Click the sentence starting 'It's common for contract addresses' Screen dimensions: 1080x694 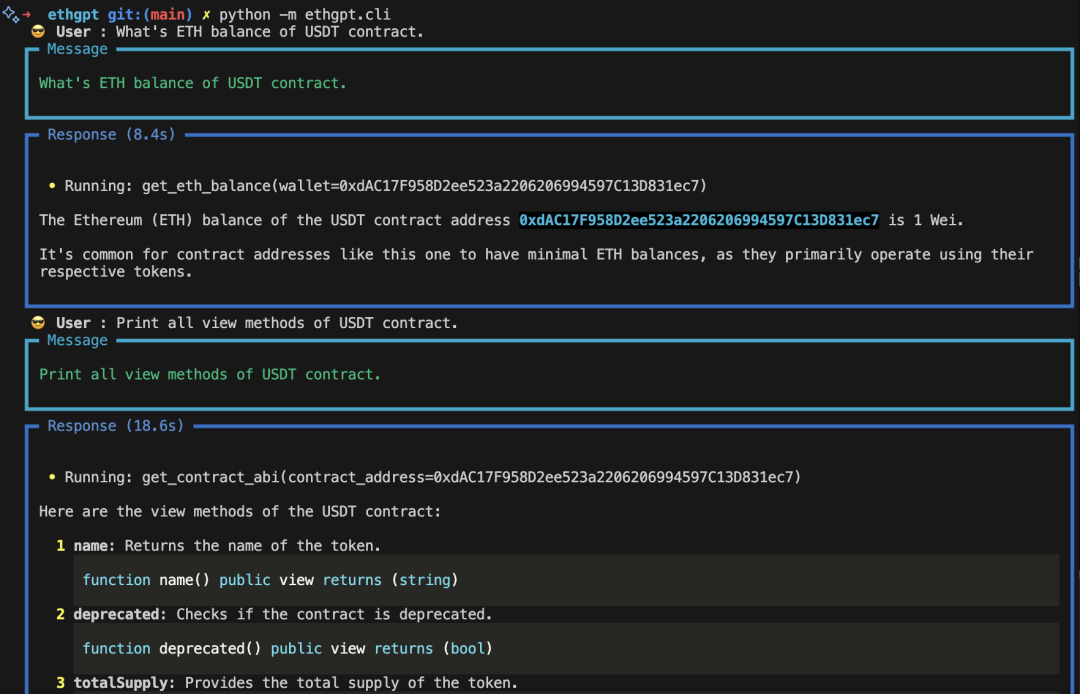536,263
